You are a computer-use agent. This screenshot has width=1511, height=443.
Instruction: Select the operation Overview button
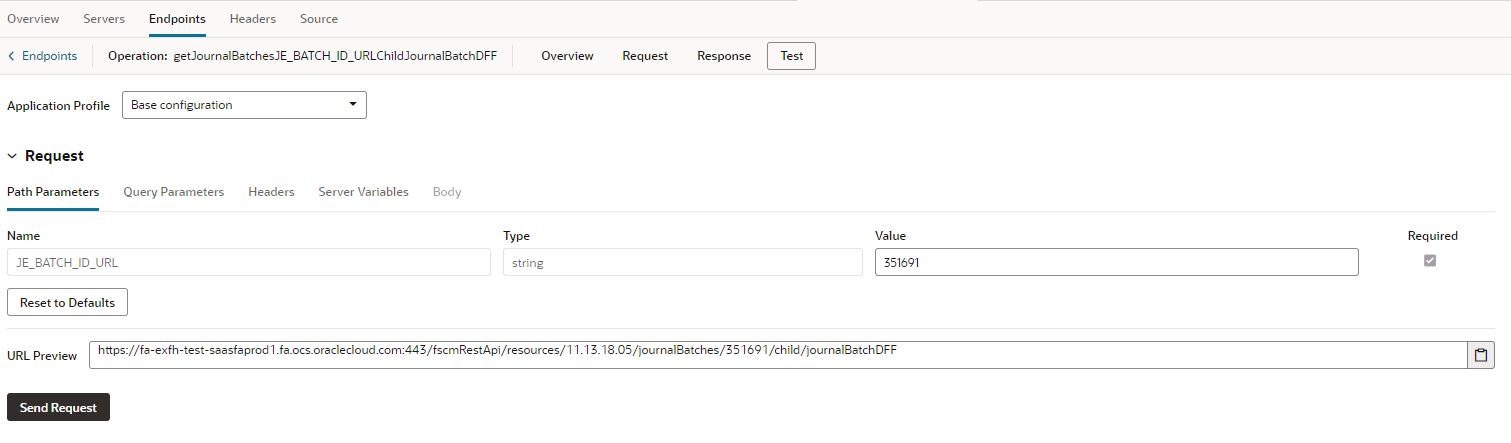[x=567, y=56]
